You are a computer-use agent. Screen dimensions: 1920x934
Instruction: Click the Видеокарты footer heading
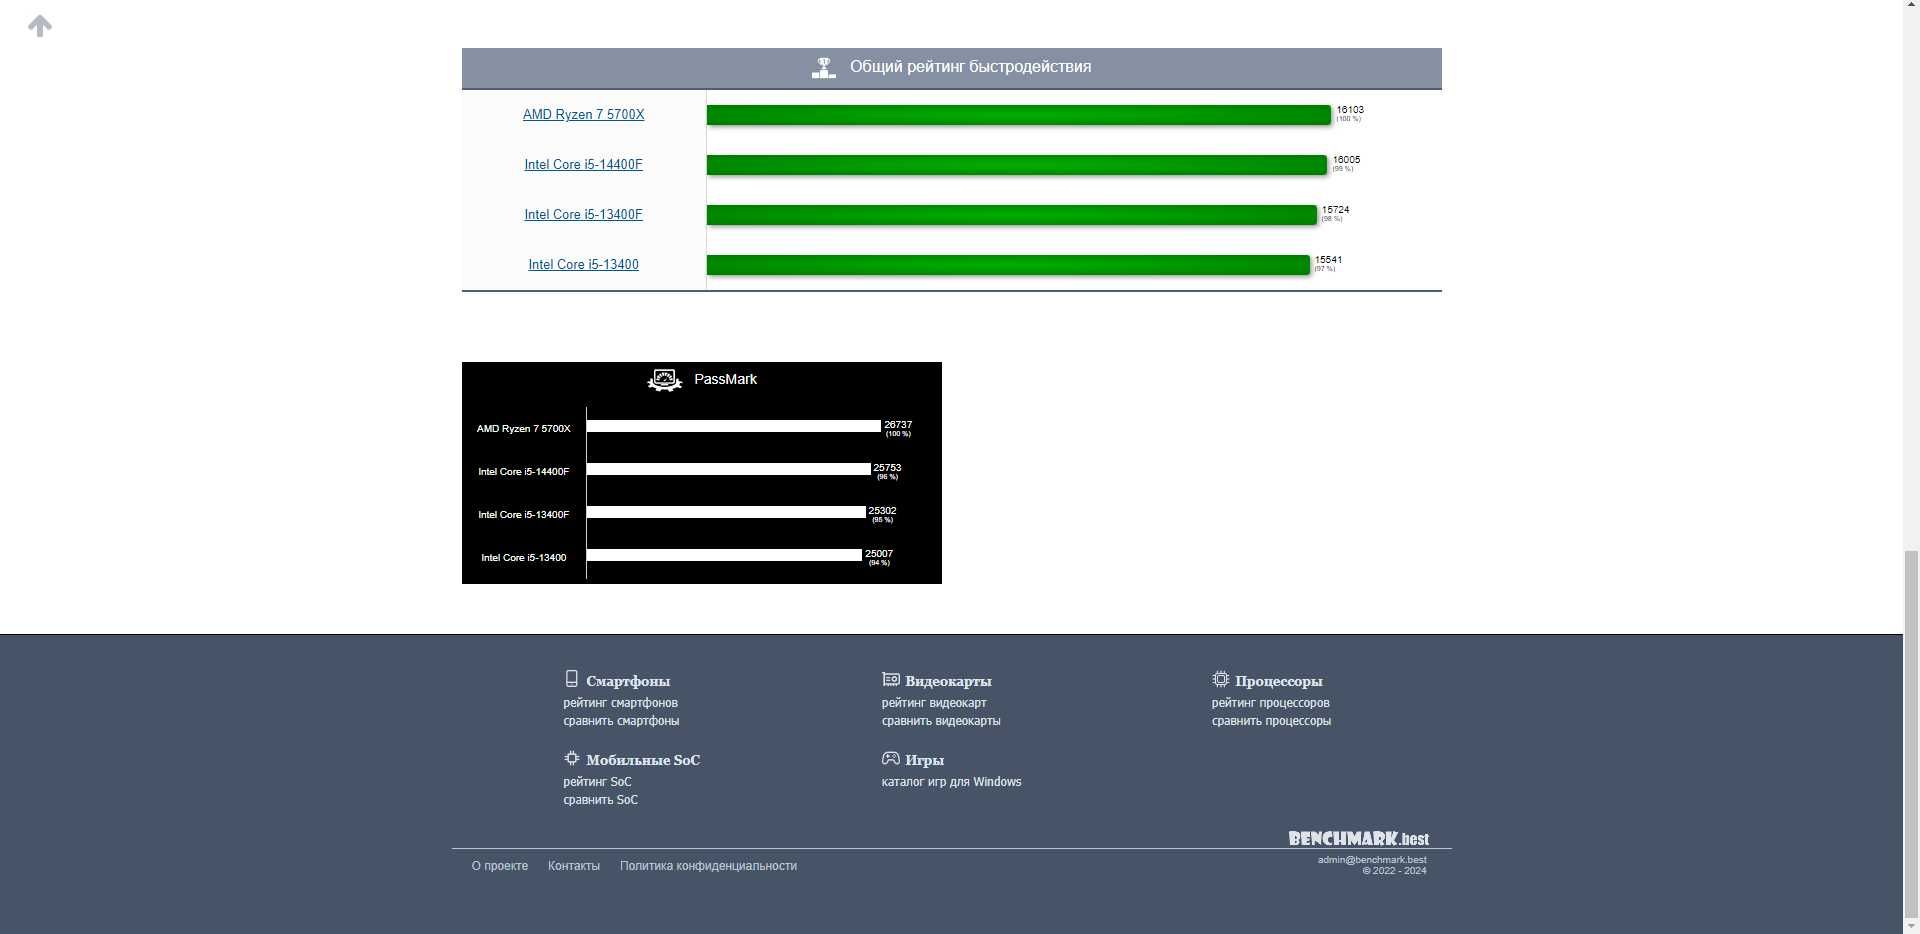point(948,681)
